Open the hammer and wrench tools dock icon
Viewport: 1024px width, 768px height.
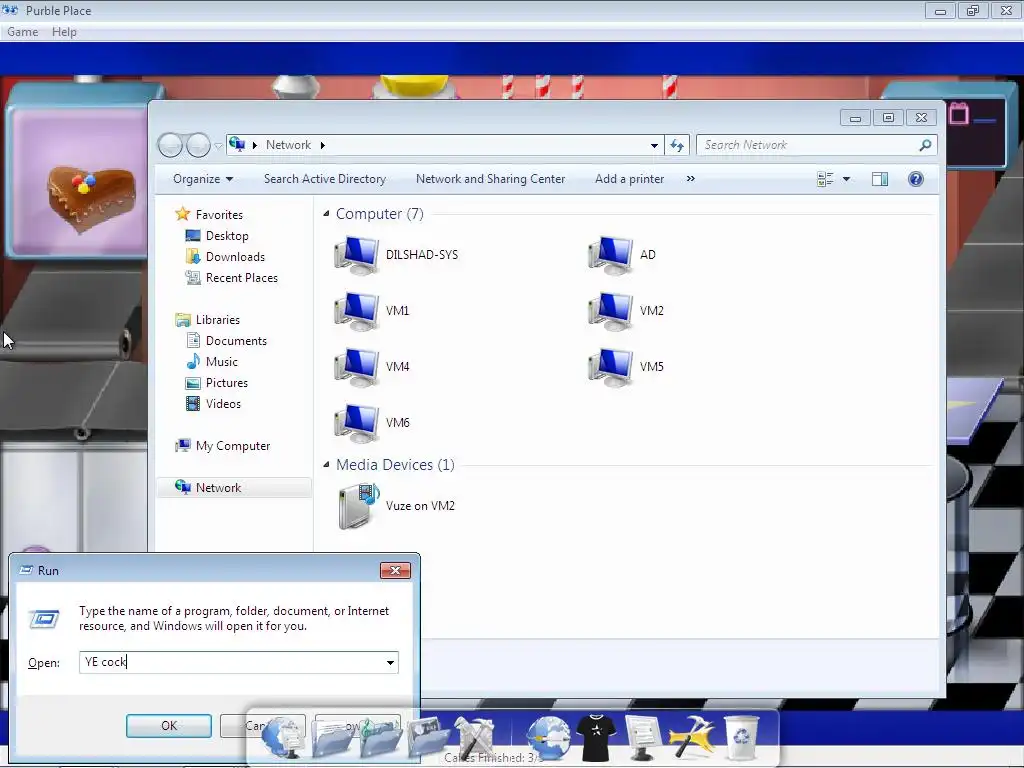tap(475, 738)
